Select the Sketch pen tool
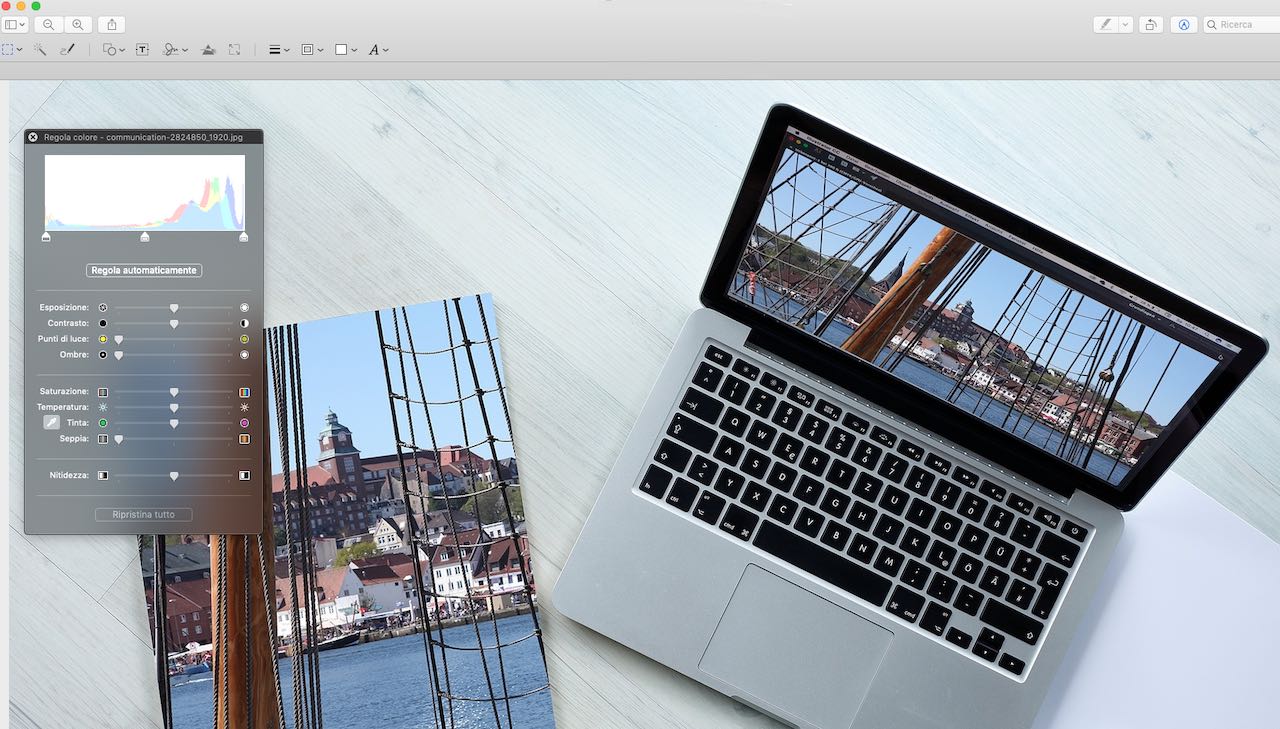1280x729 pixels. coord(67,49)
